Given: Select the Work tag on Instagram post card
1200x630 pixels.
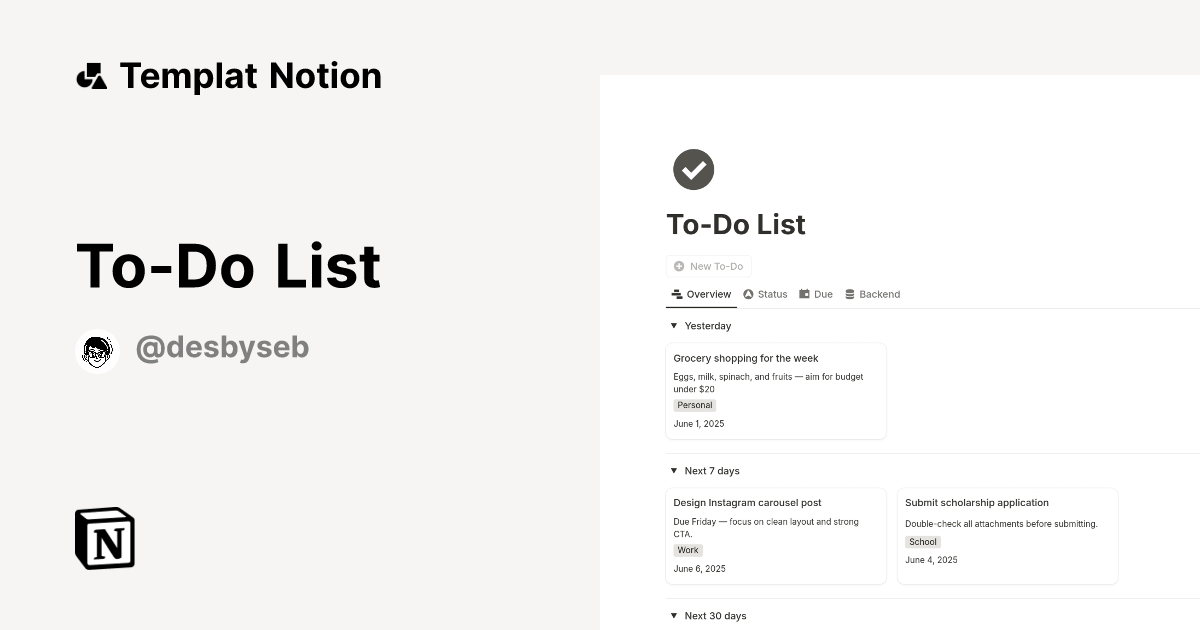Looking at the screenshot, I should coord(688,550).
